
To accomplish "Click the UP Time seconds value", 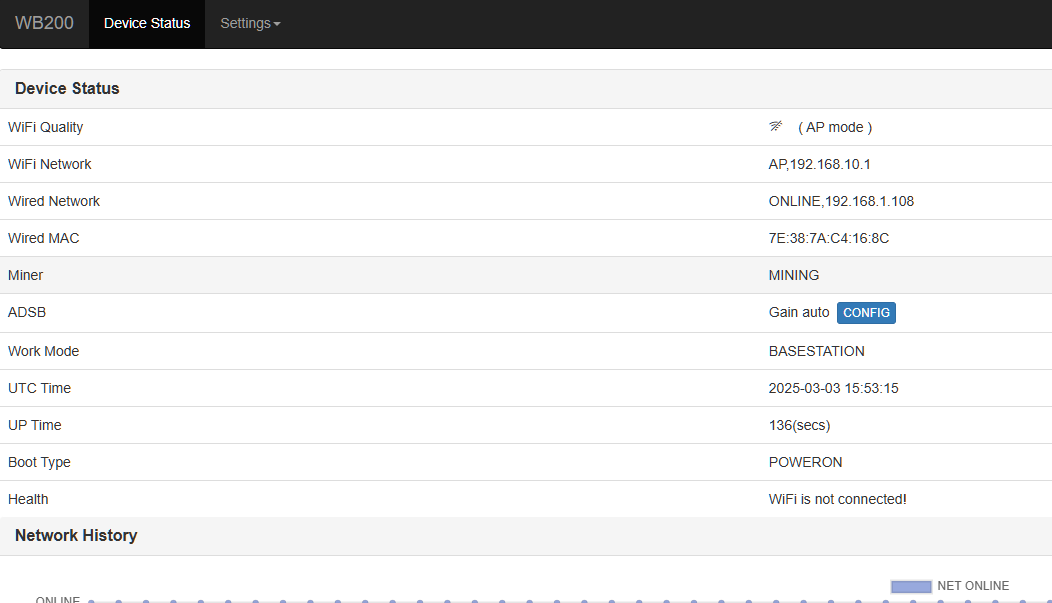I will coord(799,425).
